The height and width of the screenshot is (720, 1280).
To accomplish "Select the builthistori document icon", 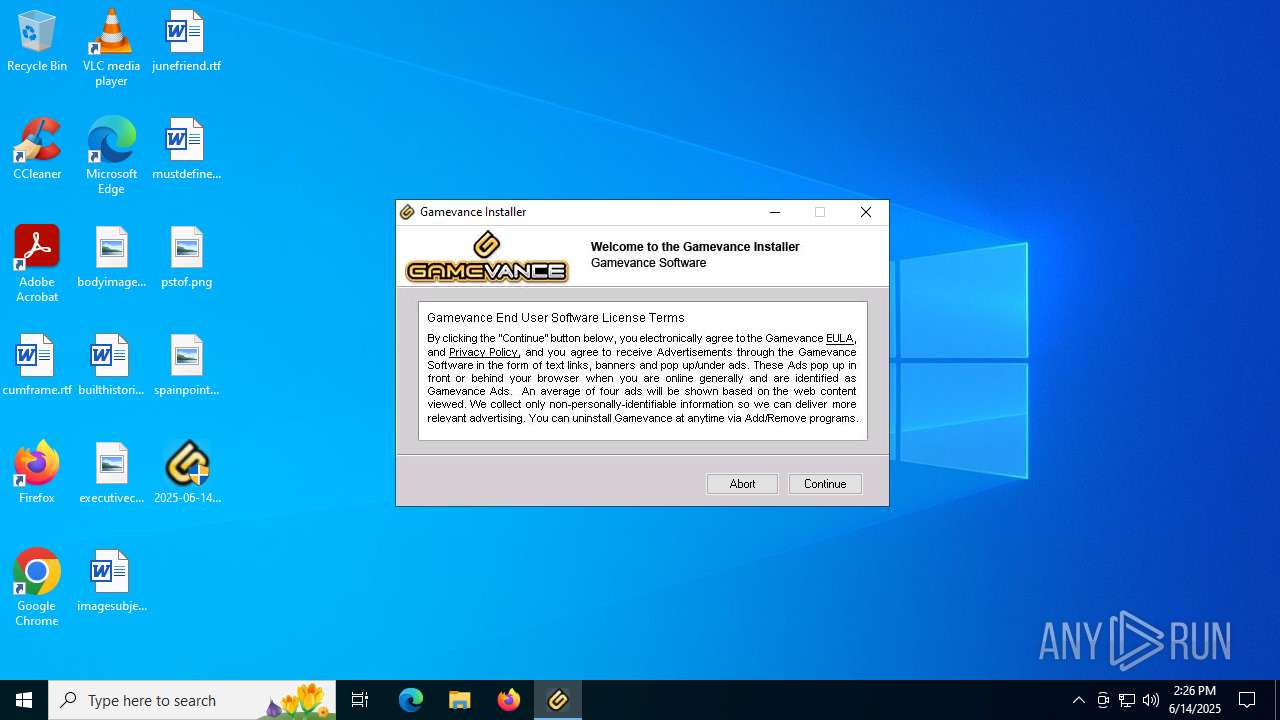I will tap(111, 366).
